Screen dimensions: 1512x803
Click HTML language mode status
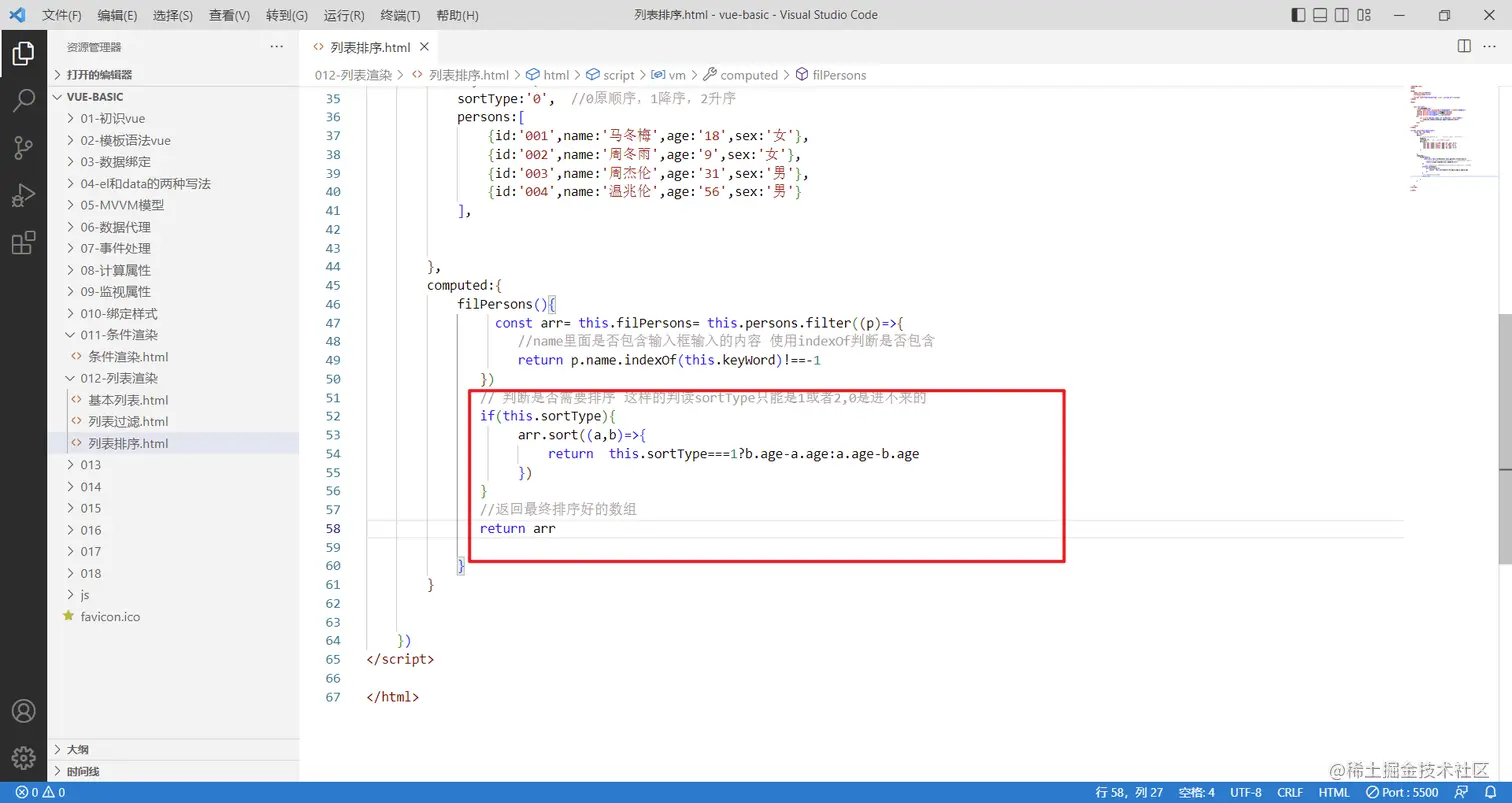(x=1334, y=792)
